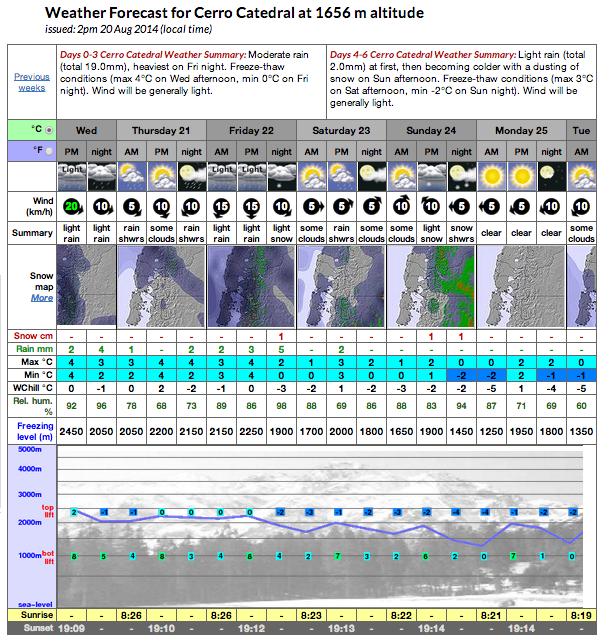
Task: Click Friday night light snow icon
Action: (281, 176)
